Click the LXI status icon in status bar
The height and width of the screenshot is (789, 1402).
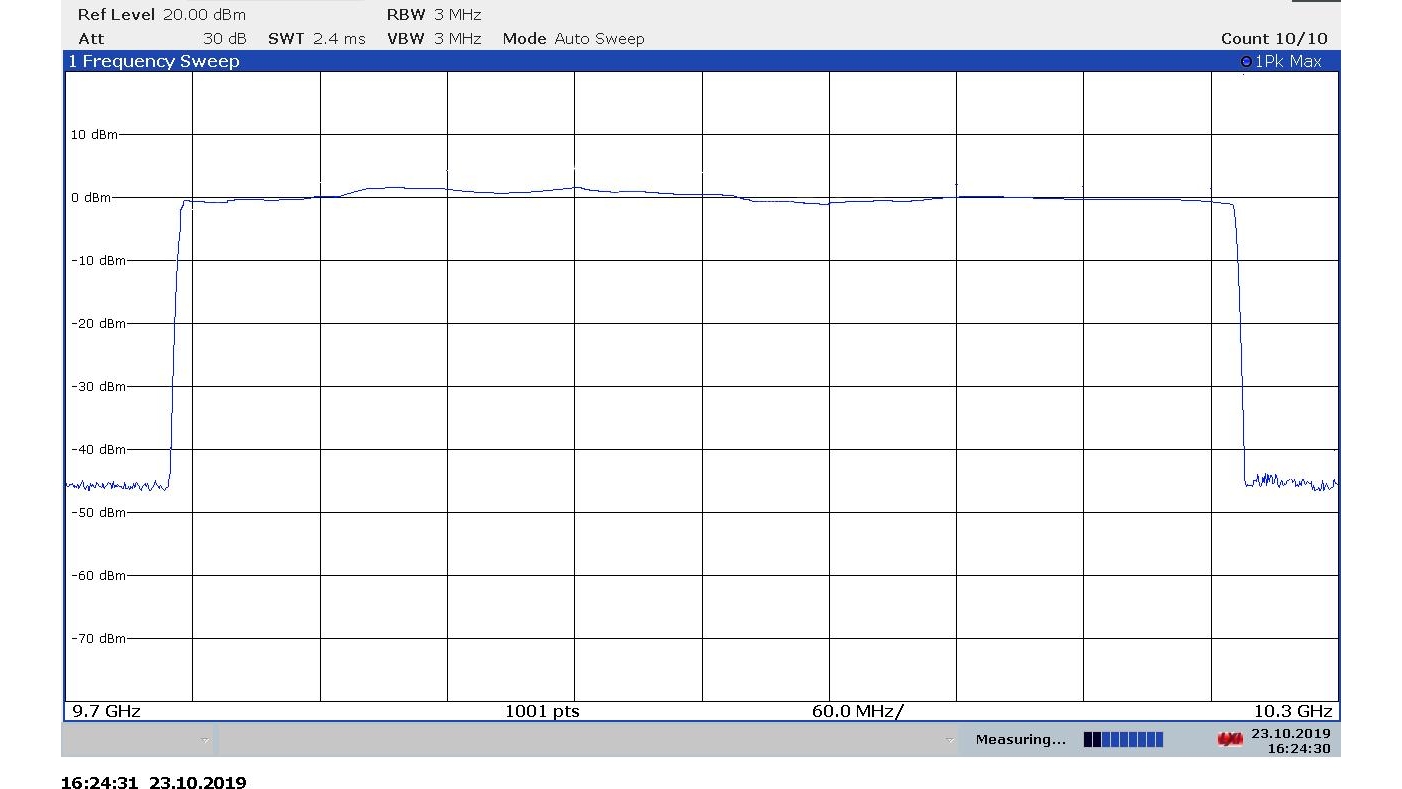coord(1229,740)
